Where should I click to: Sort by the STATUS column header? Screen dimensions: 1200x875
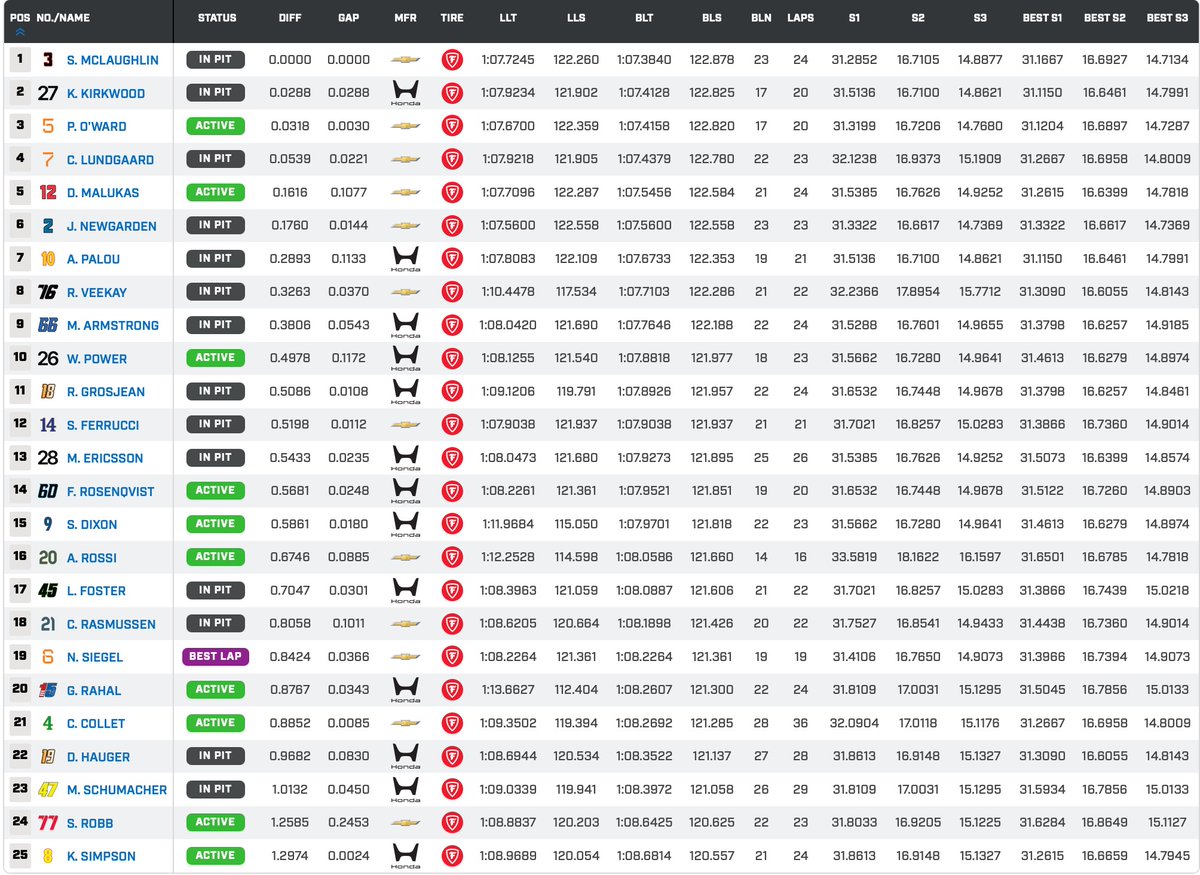(217, 18)
